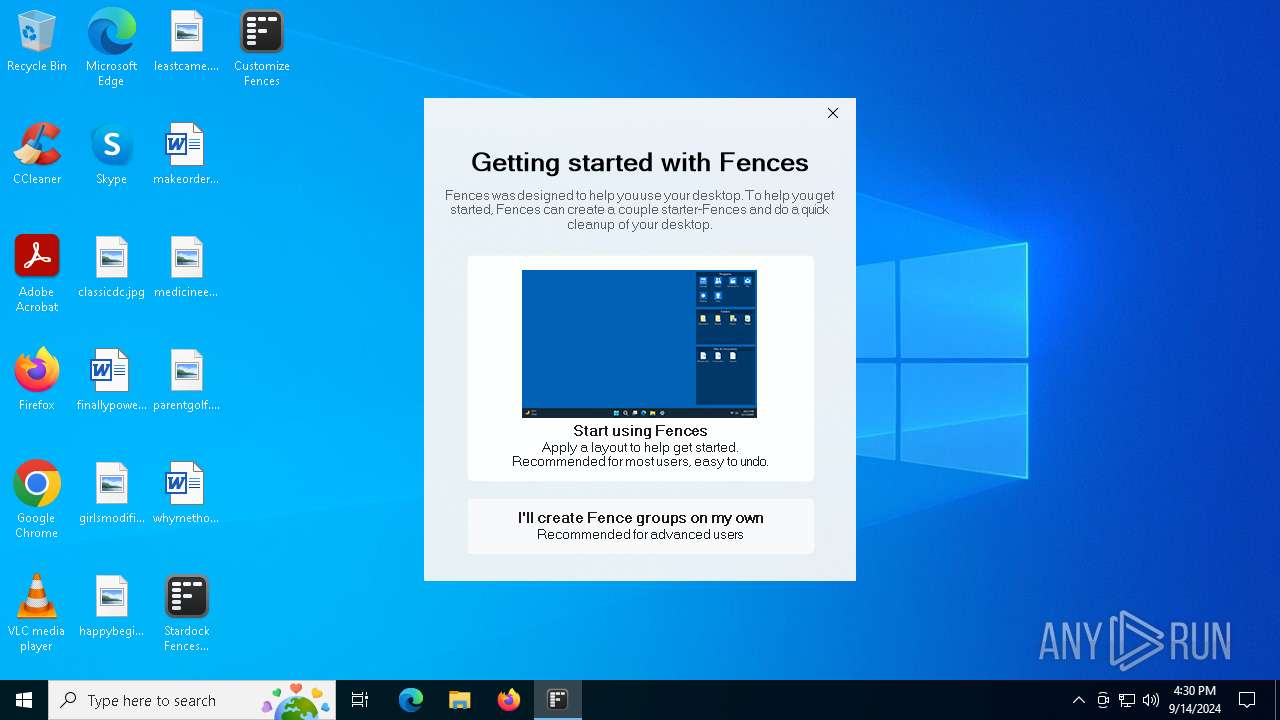
Task: Select the leastcame image file icon
Action: [x=186, y=42]
